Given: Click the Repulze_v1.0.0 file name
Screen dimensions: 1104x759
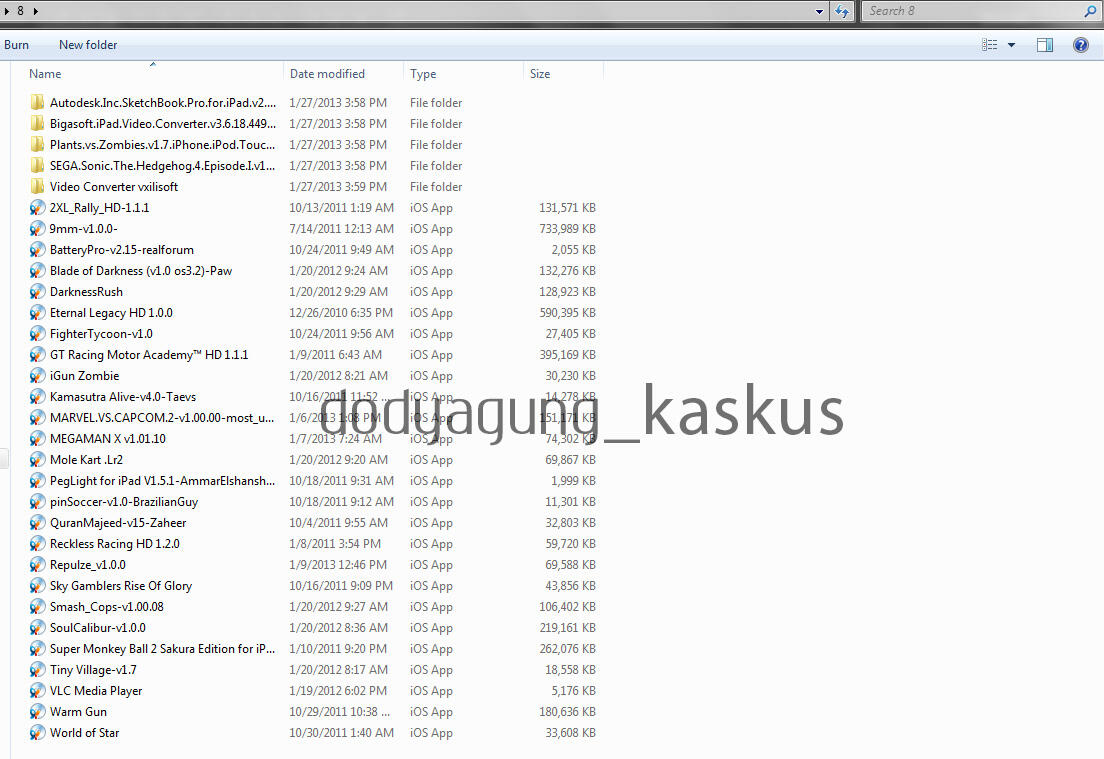Looking at the screenshot, I should [88, 565].
